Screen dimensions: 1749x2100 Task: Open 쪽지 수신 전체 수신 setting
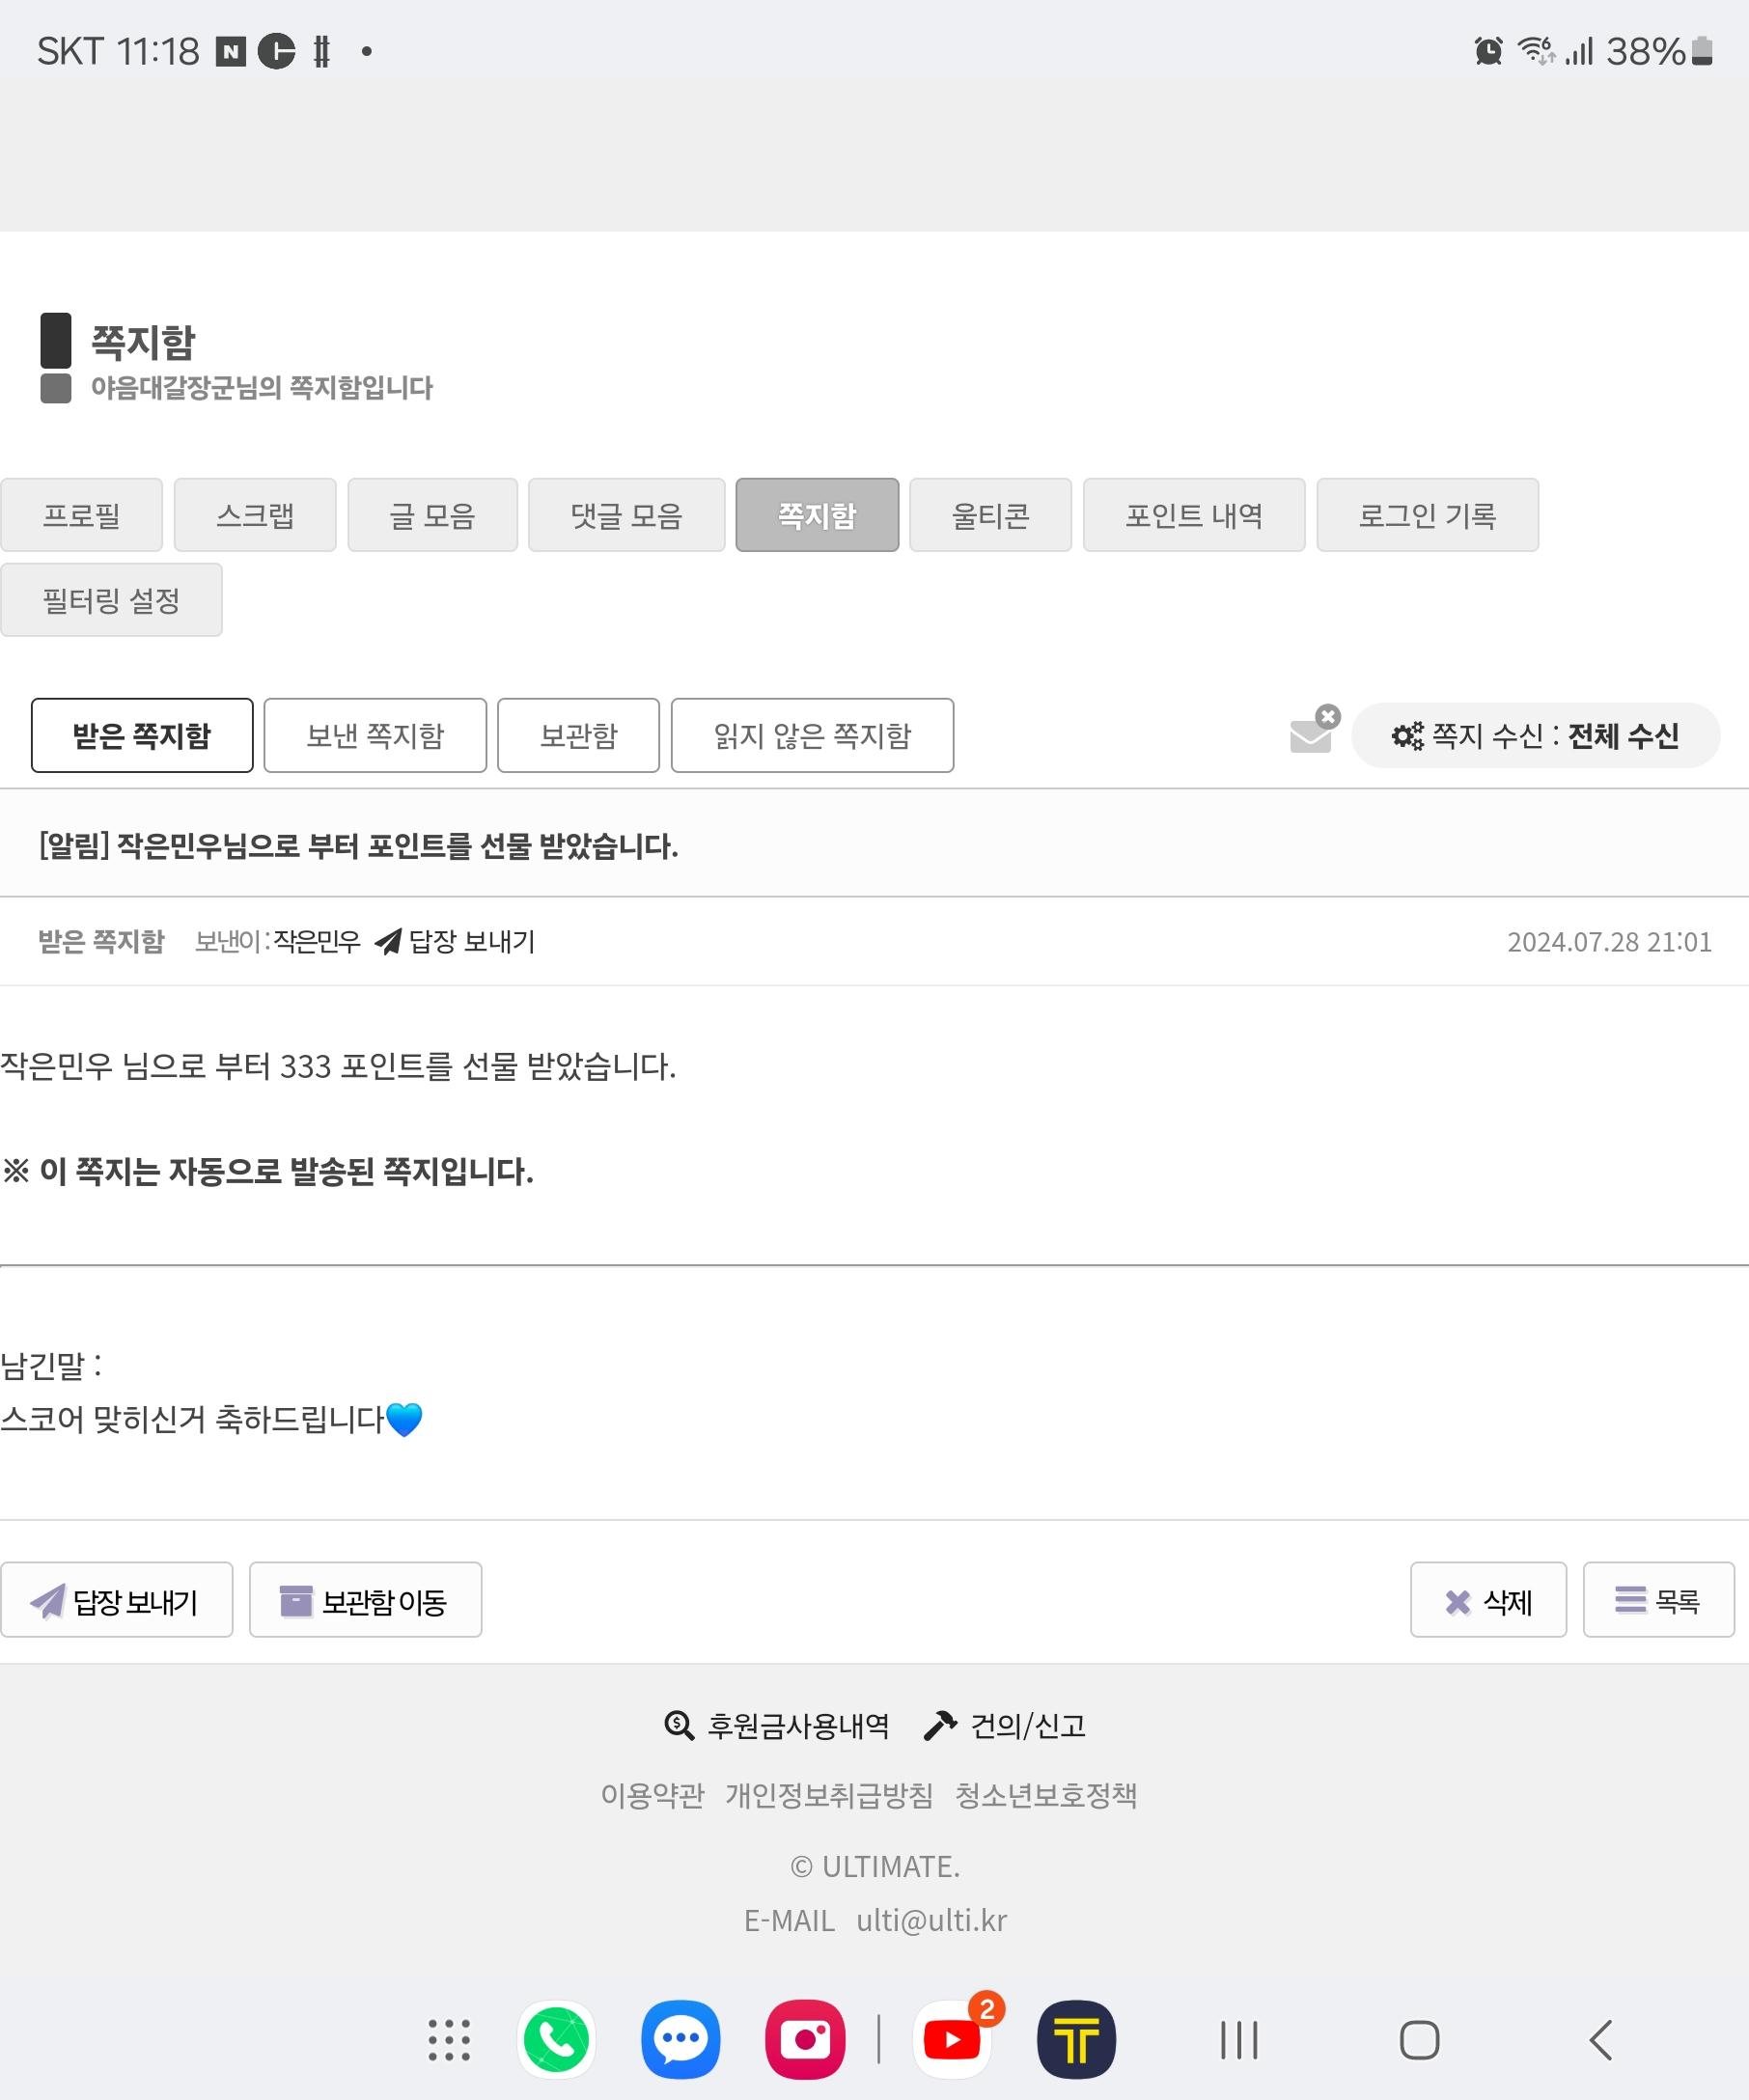click(1535, 735)
